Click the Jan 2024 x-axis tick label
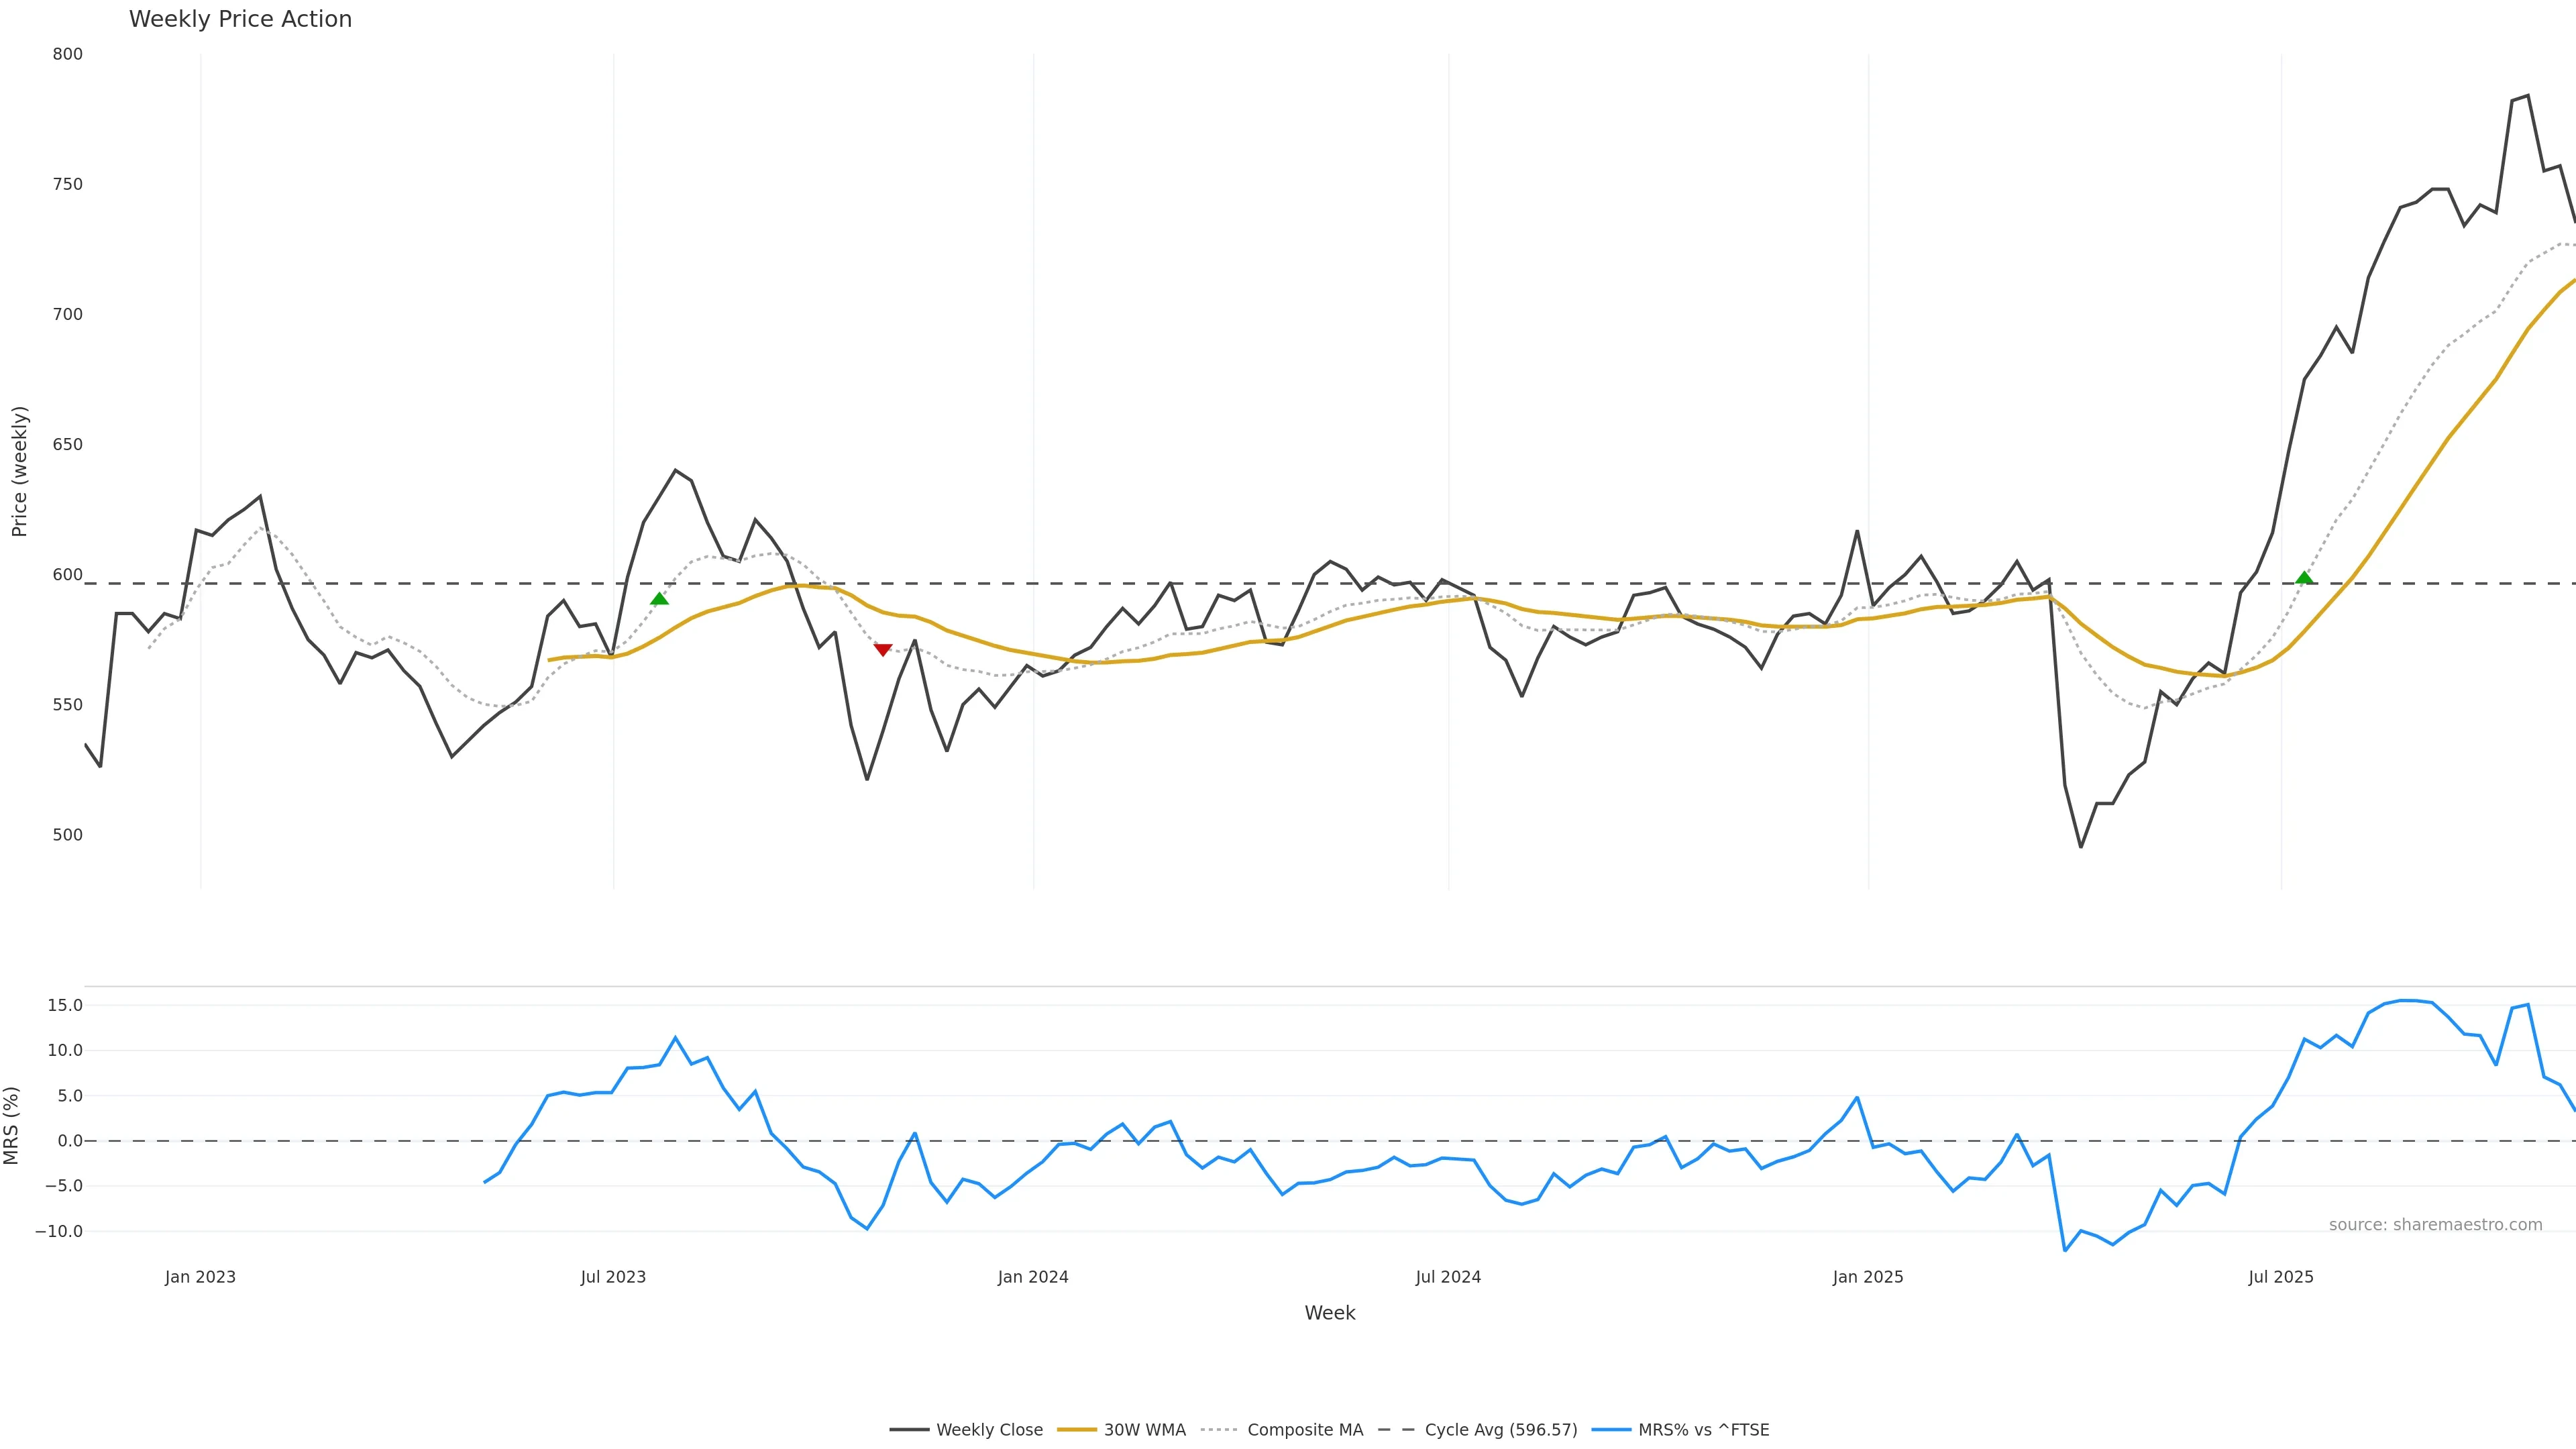Viewport: 2576px width, 1449px height. click(x=1033, y=1277)
